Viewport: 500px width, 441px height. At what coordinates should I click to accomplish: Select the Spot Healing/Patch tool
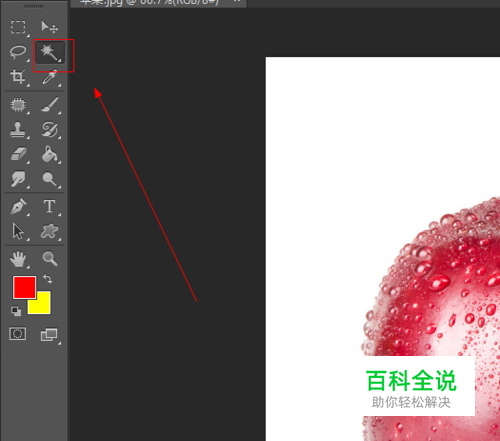click(18, 105)
